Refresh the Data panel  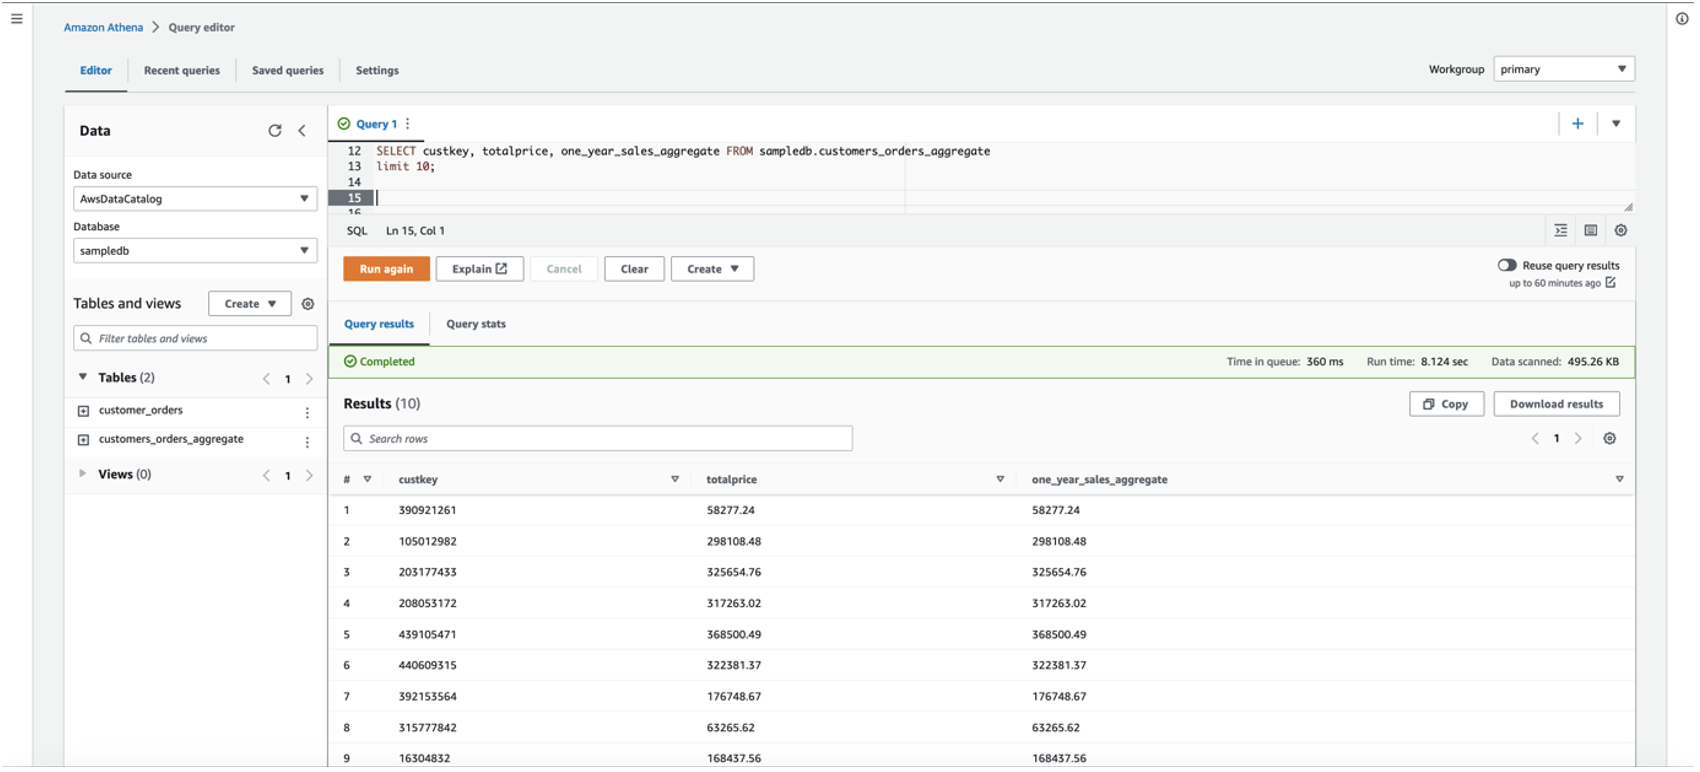point(275,131)
